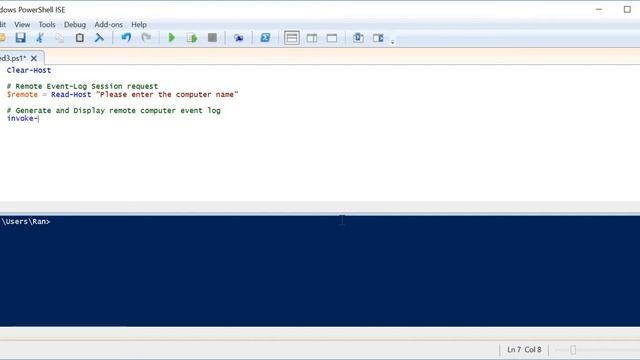The height and width of the screenshot is (360, 640).
Task: Maximize the PowerShell ISE window
Action: tap(627, 9)
